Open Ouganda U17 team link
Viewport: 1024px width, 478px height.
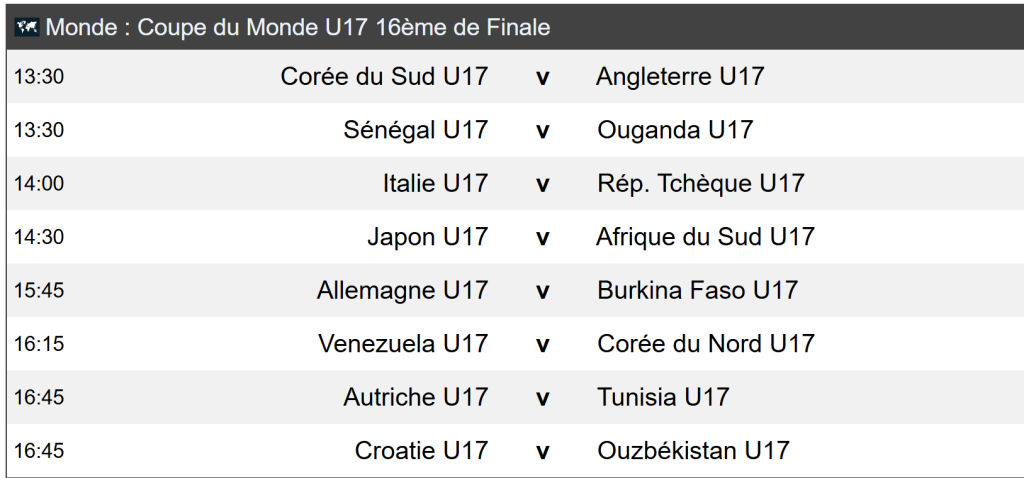click(675, 130)
